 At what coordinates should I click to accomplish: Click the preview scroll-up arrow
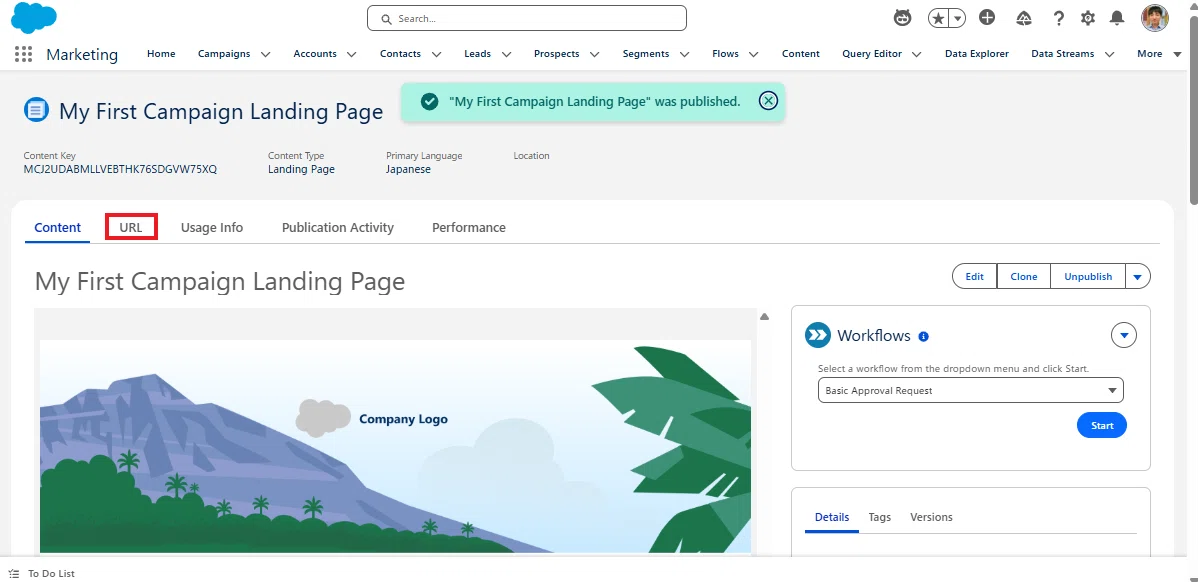(x=764, y=316)
